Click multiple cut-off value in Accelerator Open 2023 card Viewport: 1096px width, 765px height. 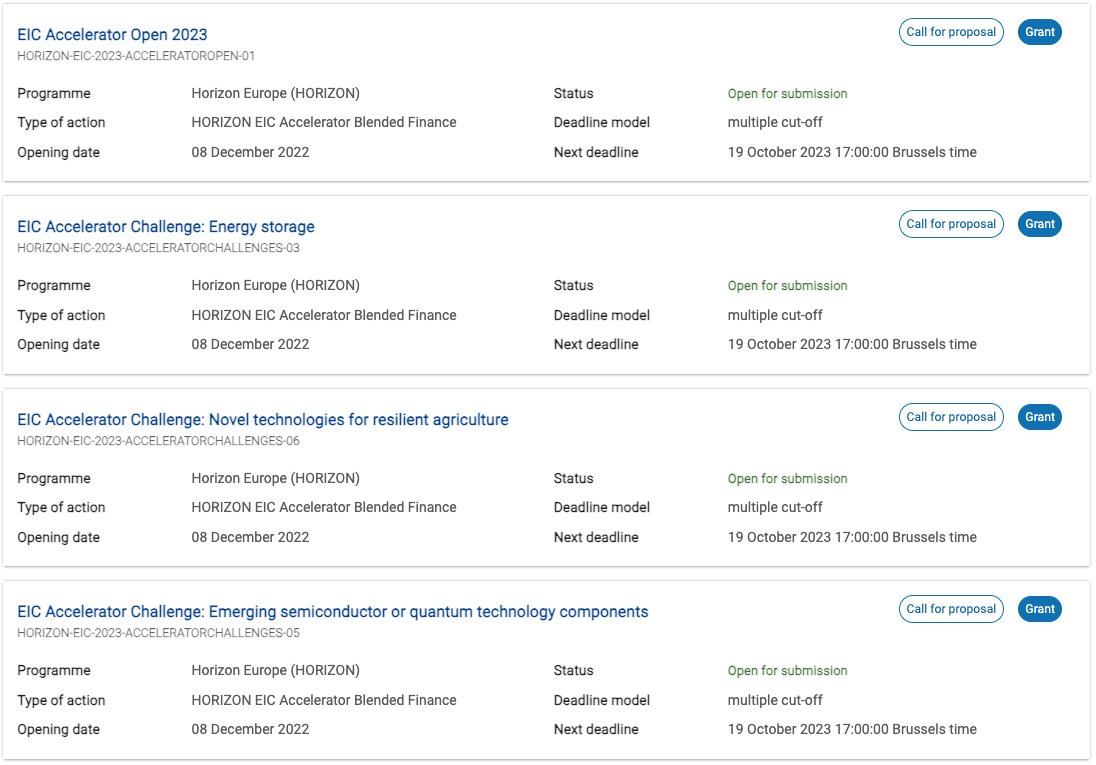point(774,122)
